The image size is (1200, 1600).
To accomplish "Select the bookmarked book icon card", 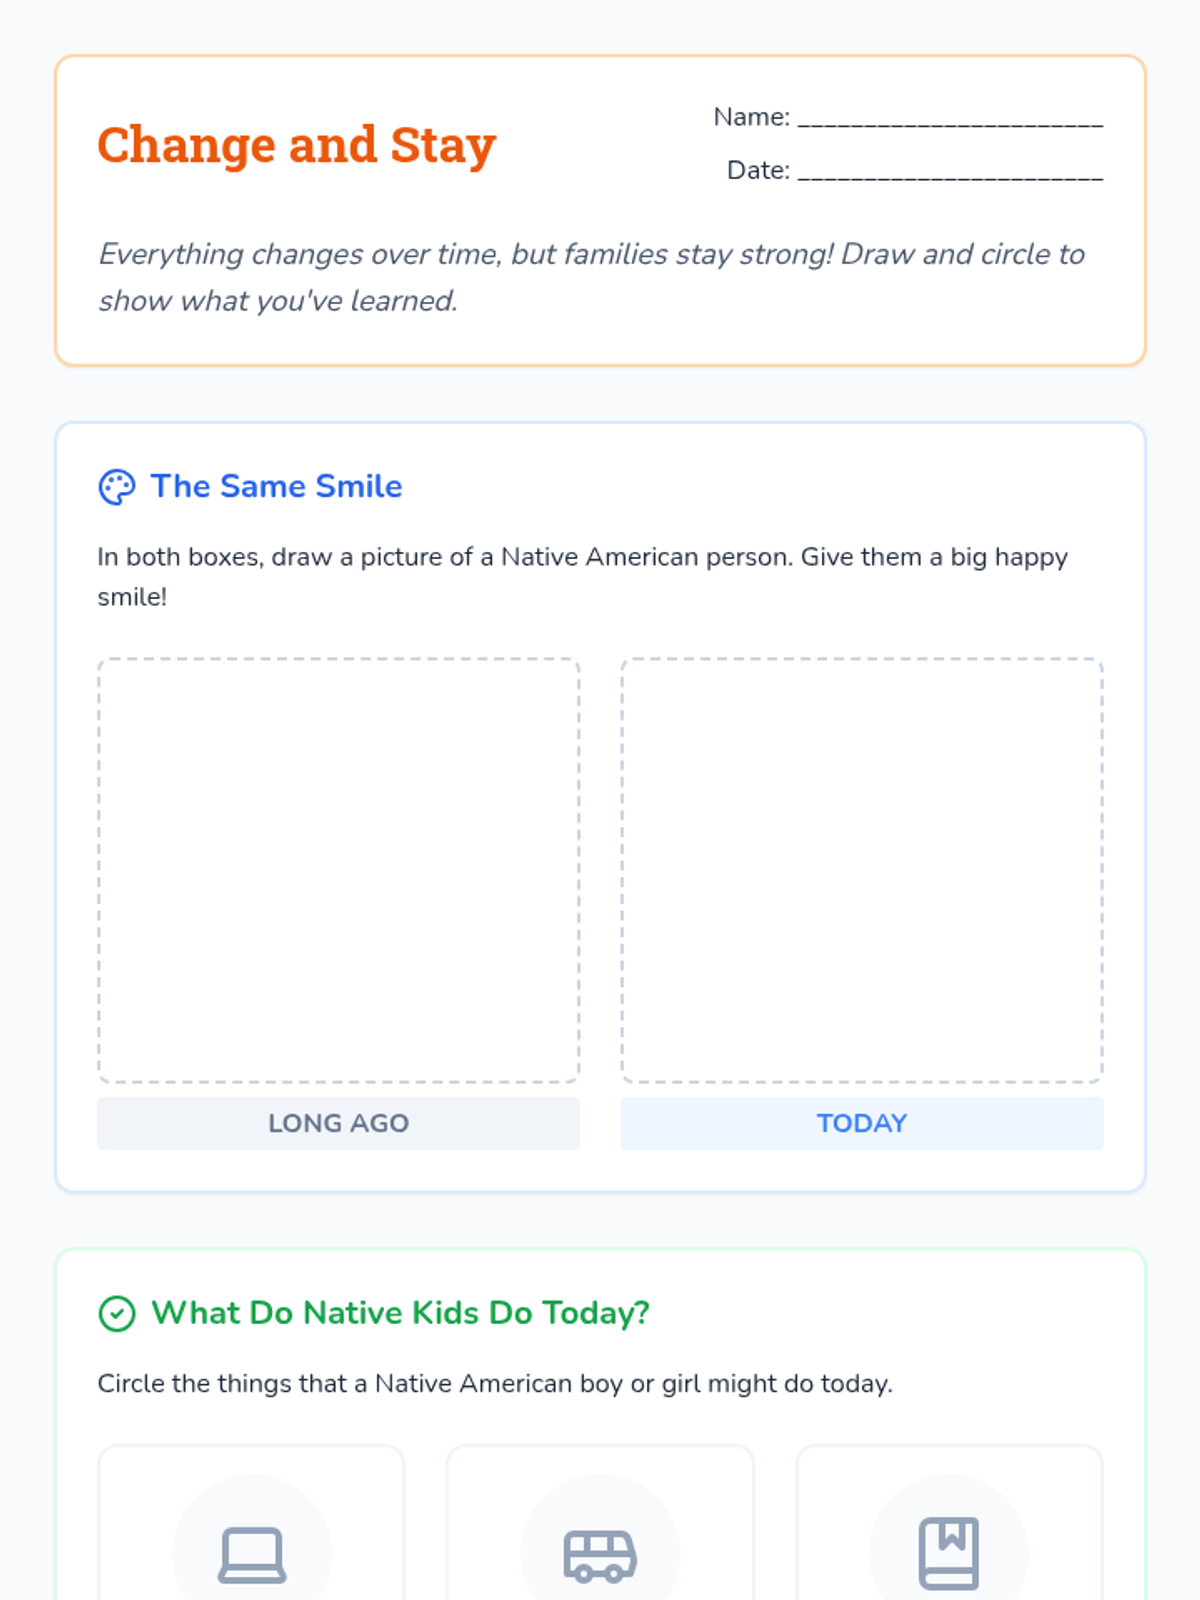I will (949, 1522).
